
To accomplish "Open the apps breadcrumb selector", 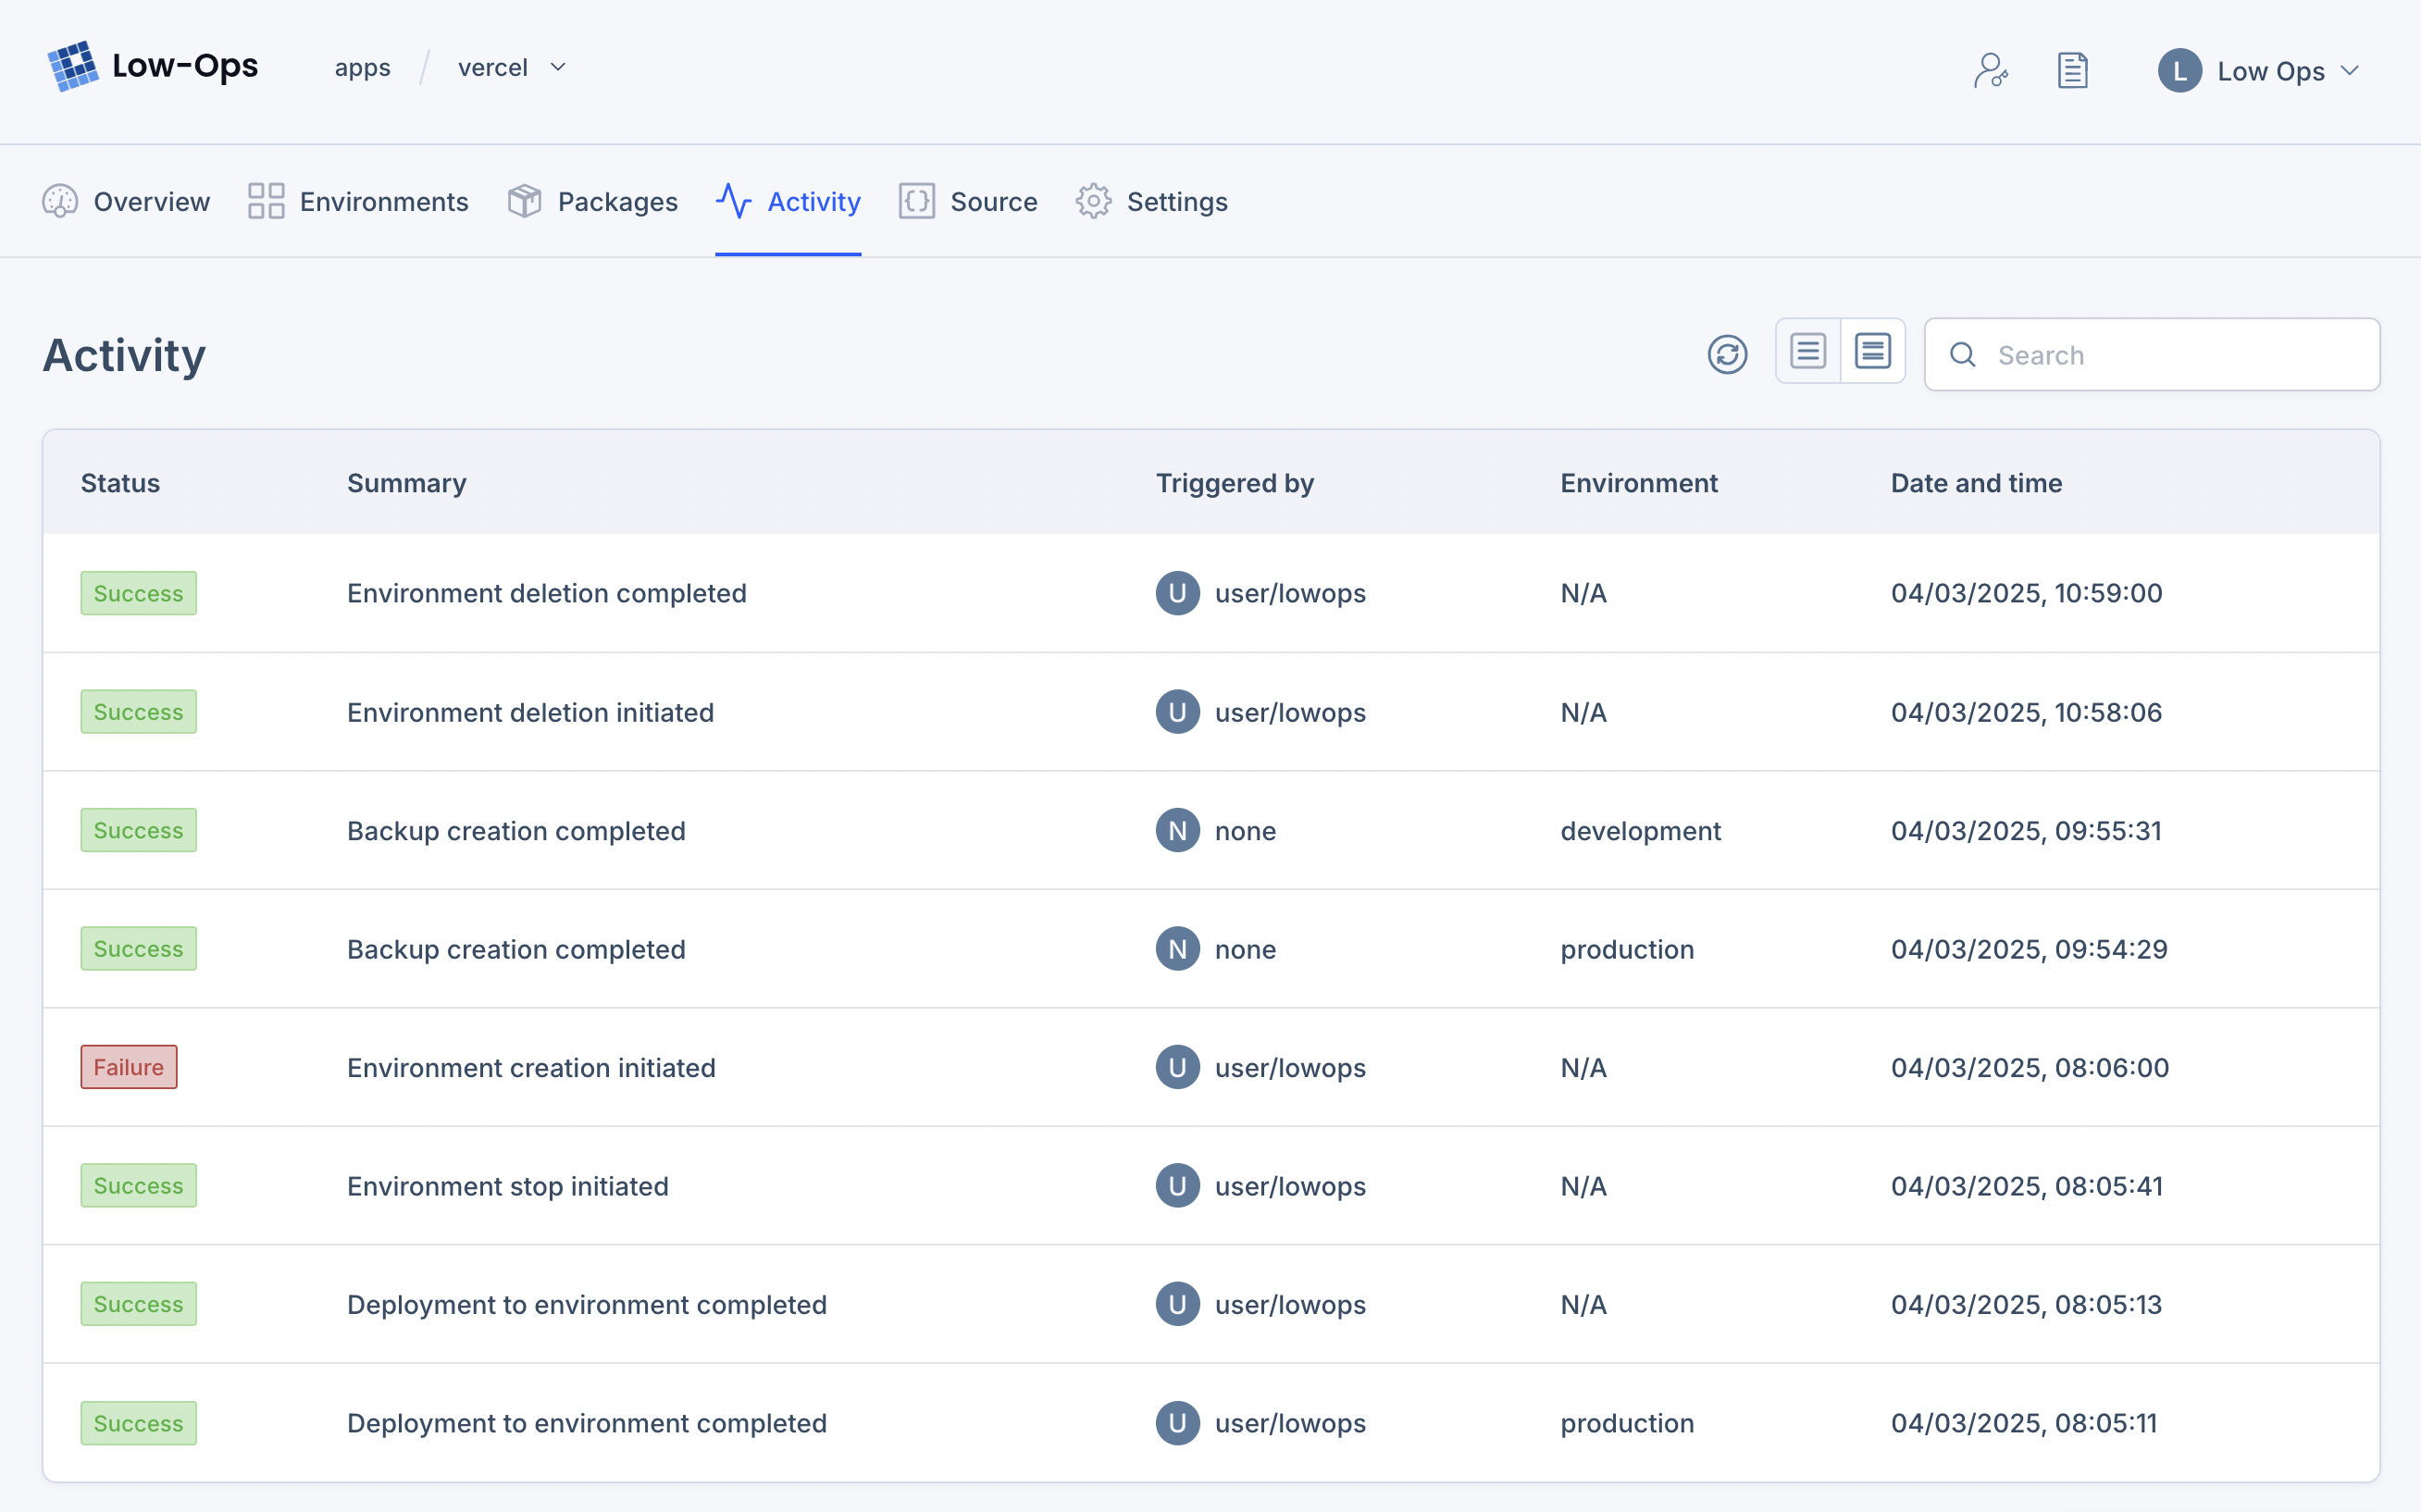I will (x=362, y=67).
